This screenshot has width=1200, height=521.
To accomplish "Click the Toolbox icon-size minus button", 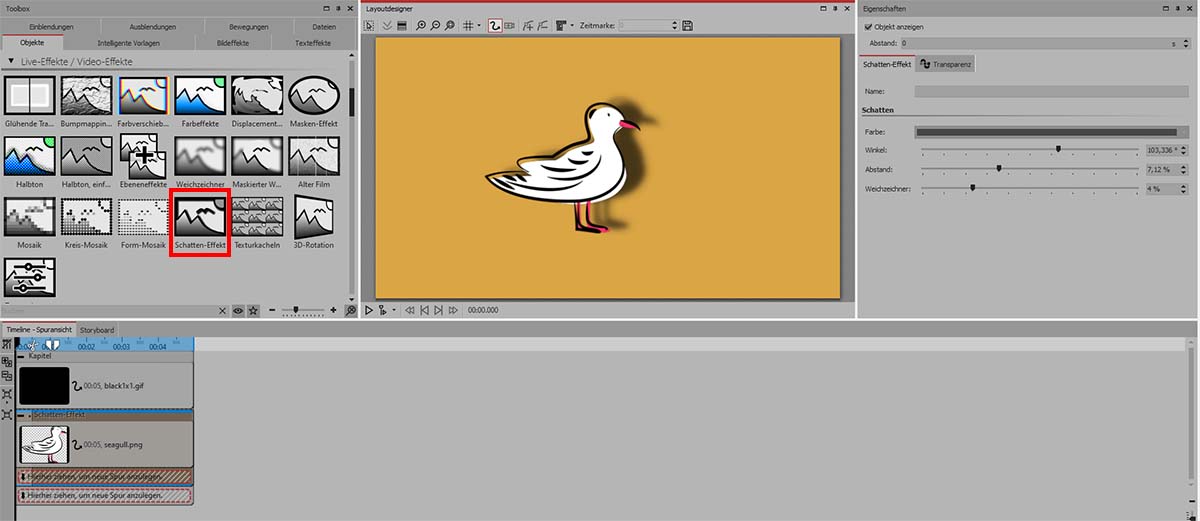I will (273, 311).
